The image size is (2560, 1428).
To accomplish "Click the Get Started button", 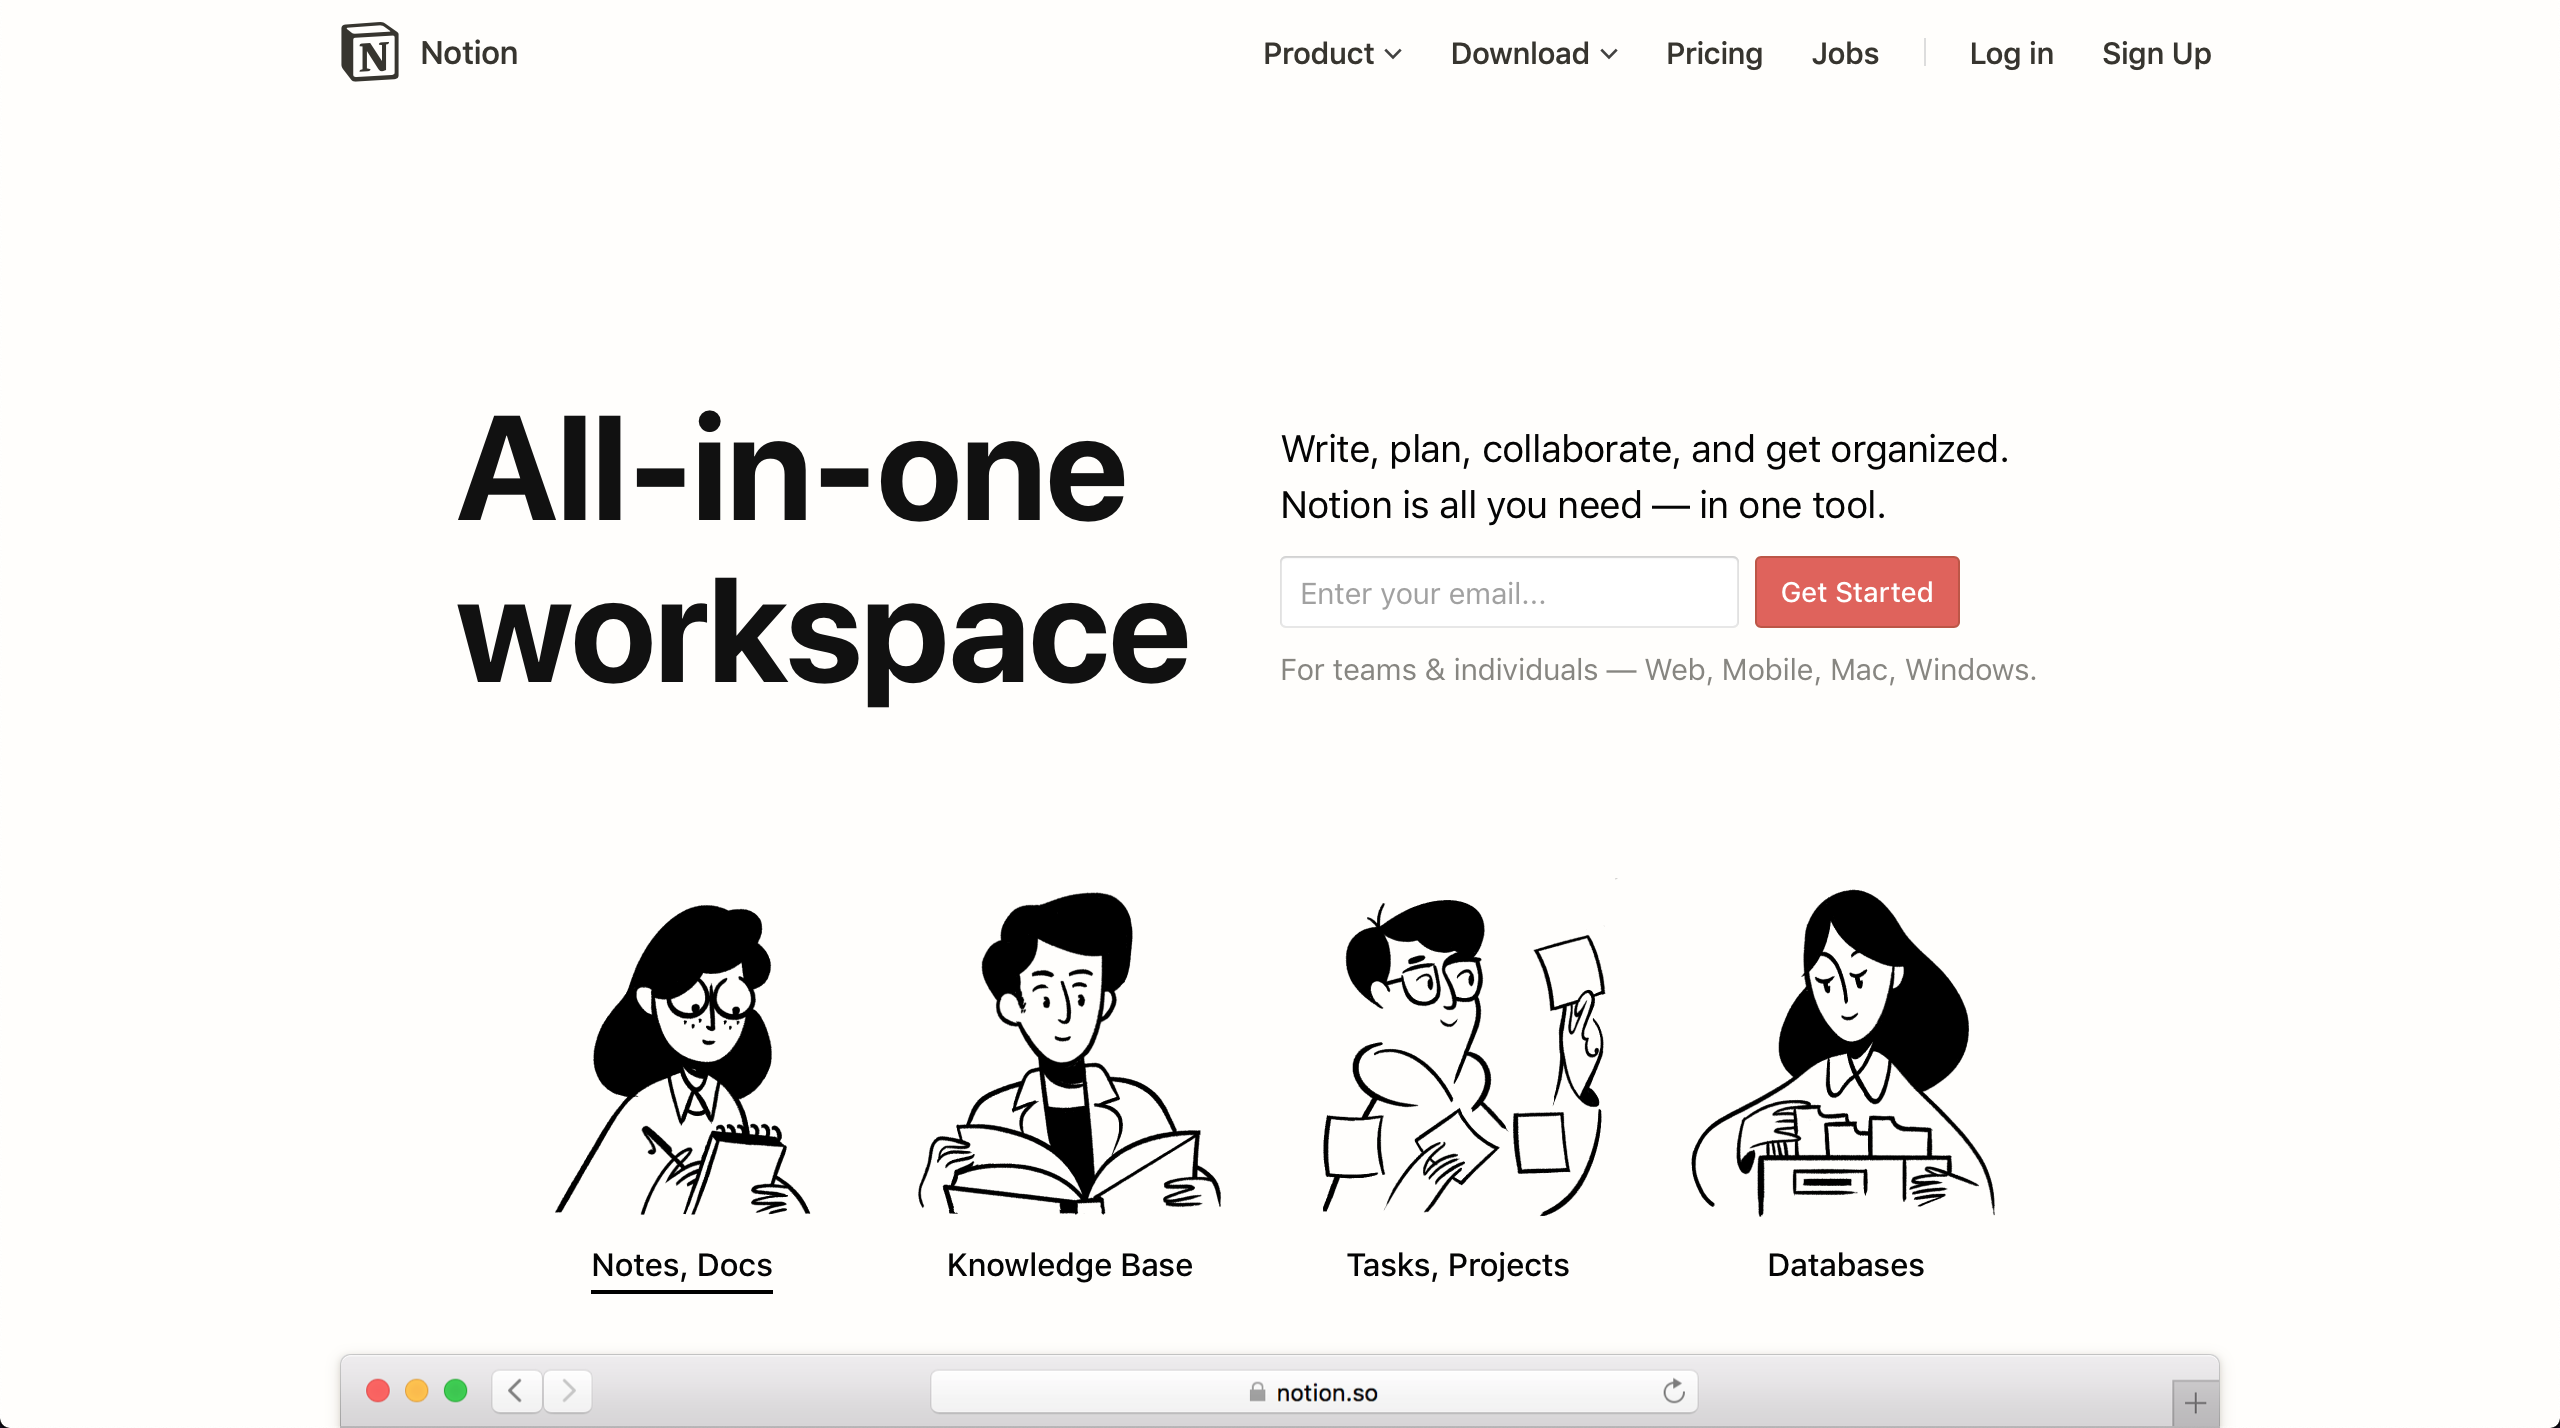I will point(1857,591).
